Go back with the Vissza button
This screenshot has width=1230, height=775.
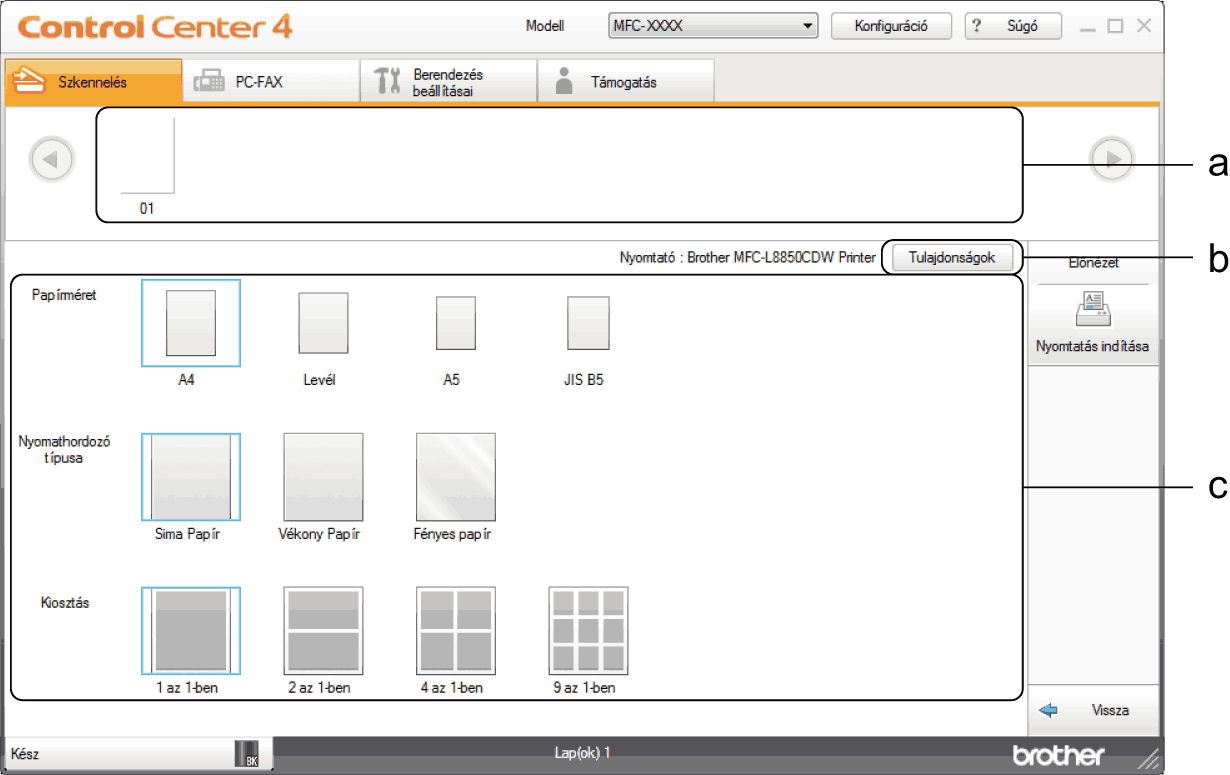point(1093,711)
